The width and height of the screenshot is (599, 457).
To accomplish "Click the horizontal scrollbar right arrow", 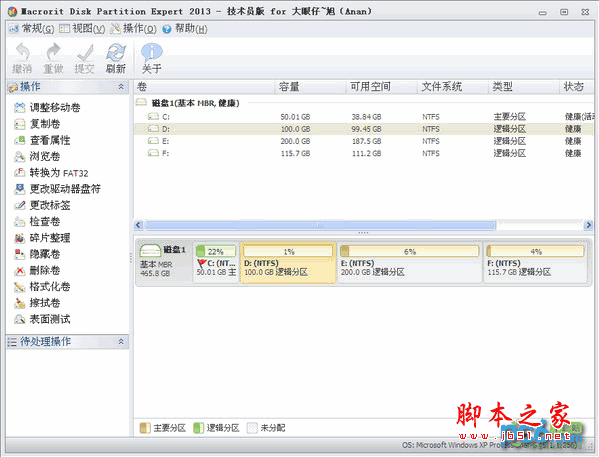I will [x=588, y=225].
